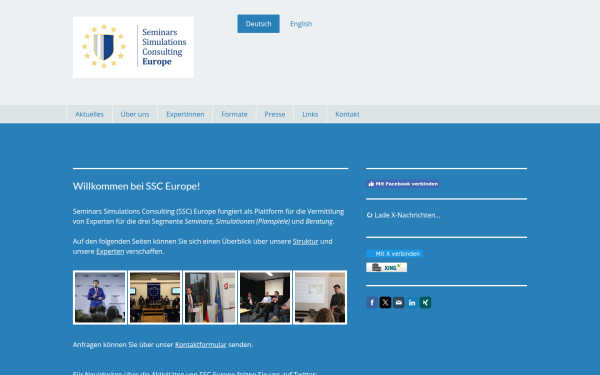Open the photo of the speaker in a blue suit
Image resolution: width=600 pixels, height=375 pixels.
click(100, 297)
